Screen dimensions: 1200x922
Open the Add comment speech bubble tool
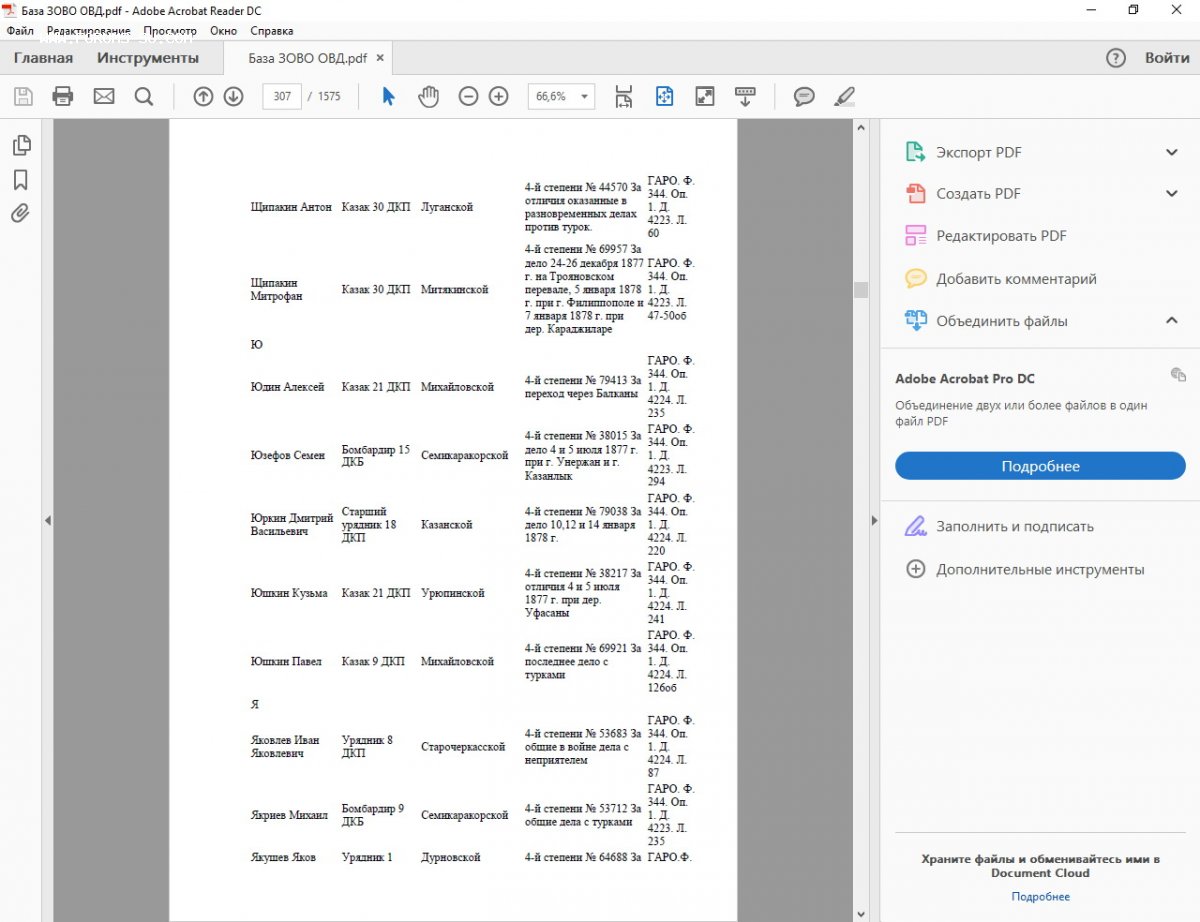point(804,96)
